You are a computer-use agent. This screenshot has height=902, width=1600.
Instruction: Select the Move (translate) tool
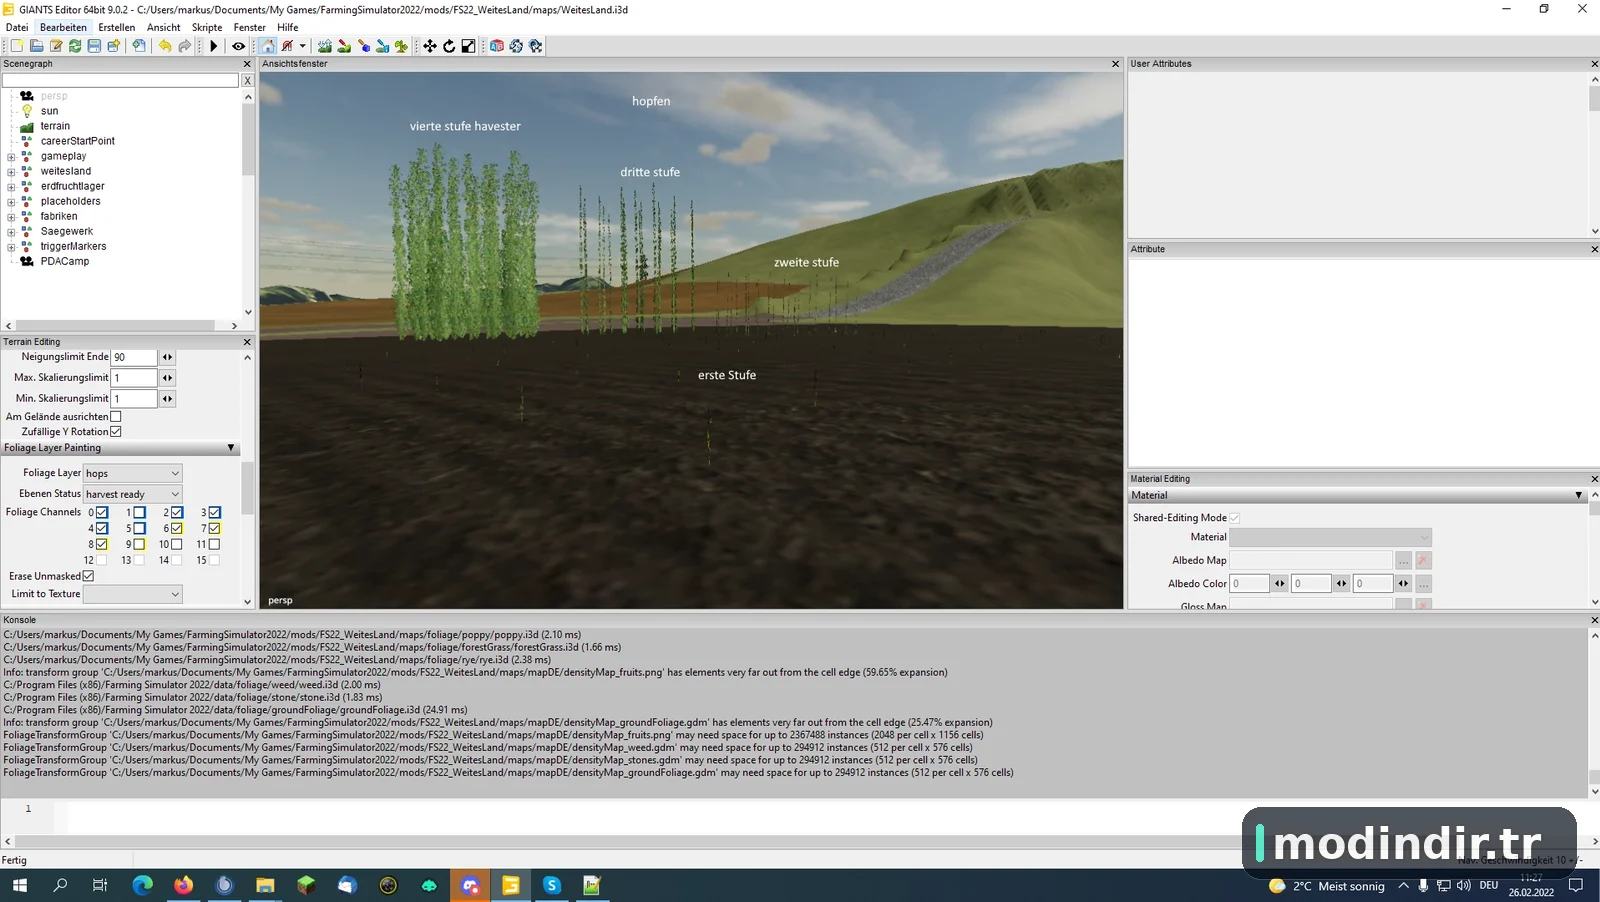coord(430,46)
